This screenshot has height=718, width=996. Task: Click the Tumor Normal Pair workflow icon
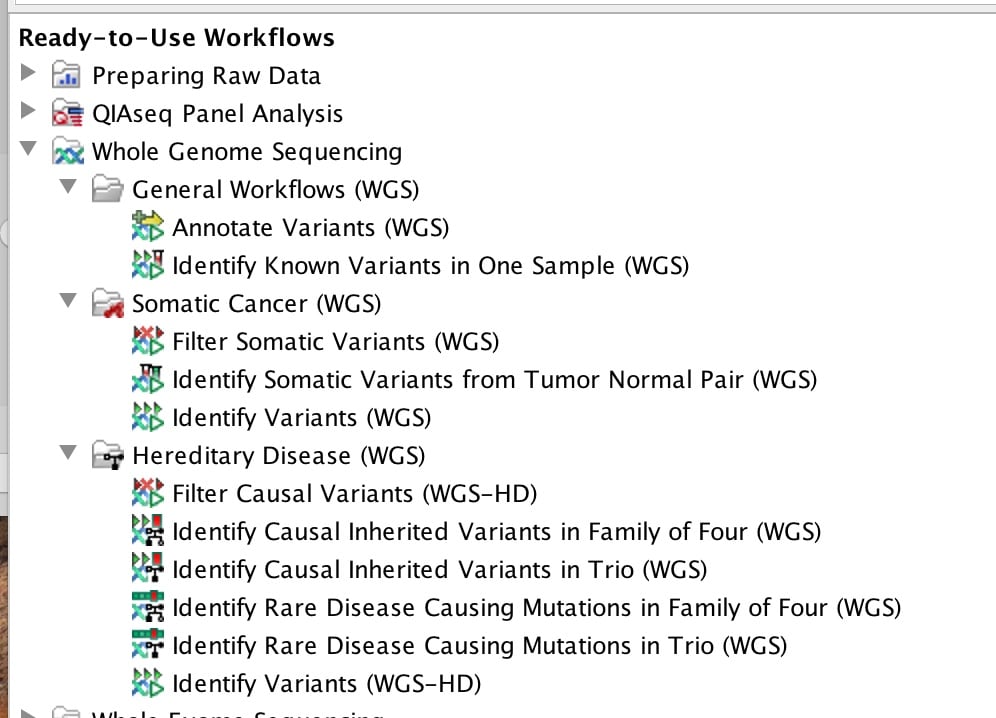(x=148, y=379)
